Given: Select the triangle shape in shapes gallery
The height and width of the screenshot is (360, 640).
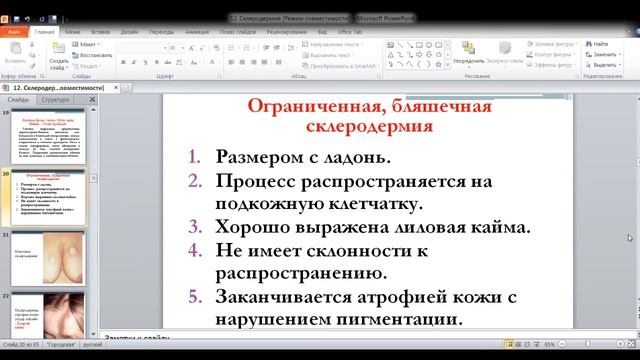Looking at the screenshot, I should point(390,54).
